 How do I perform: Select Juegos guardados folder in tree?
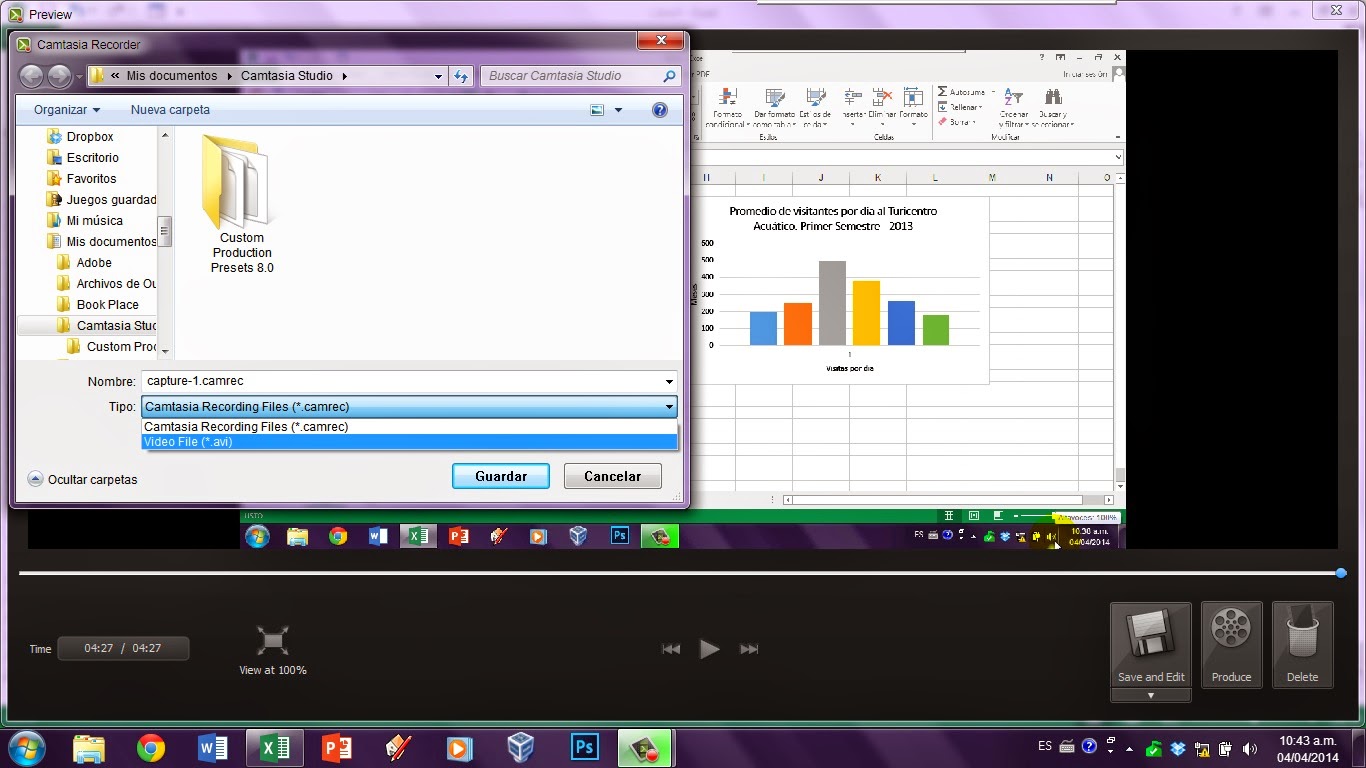pyautogui.click(x=102, y=200)
